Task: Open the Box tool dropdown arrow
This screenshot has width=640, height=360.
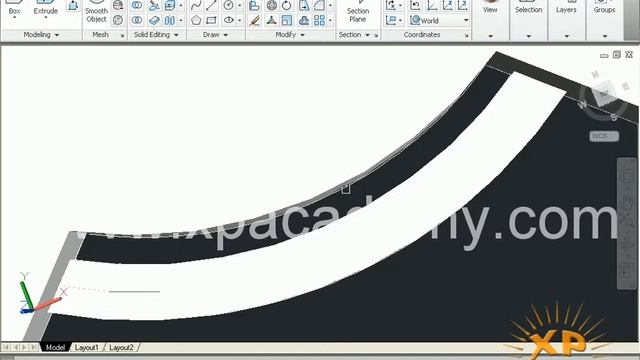Action: click(15, 18)
